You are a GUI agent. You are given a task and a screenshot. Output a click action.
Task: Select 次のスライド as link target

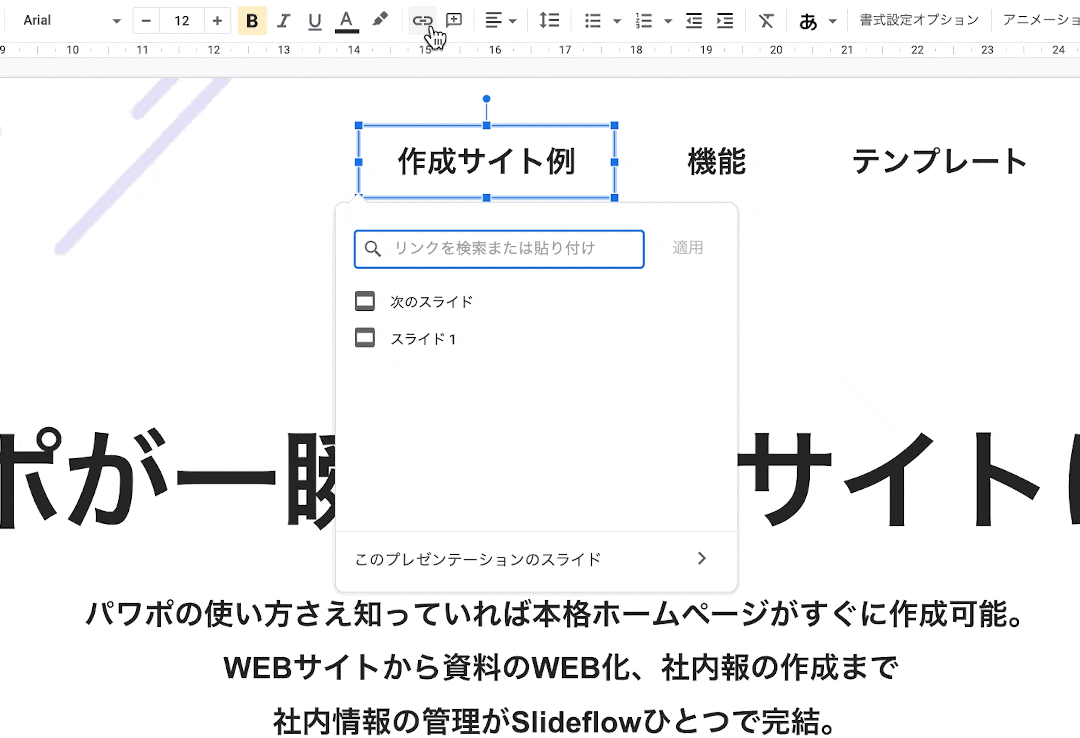[431, 301]
